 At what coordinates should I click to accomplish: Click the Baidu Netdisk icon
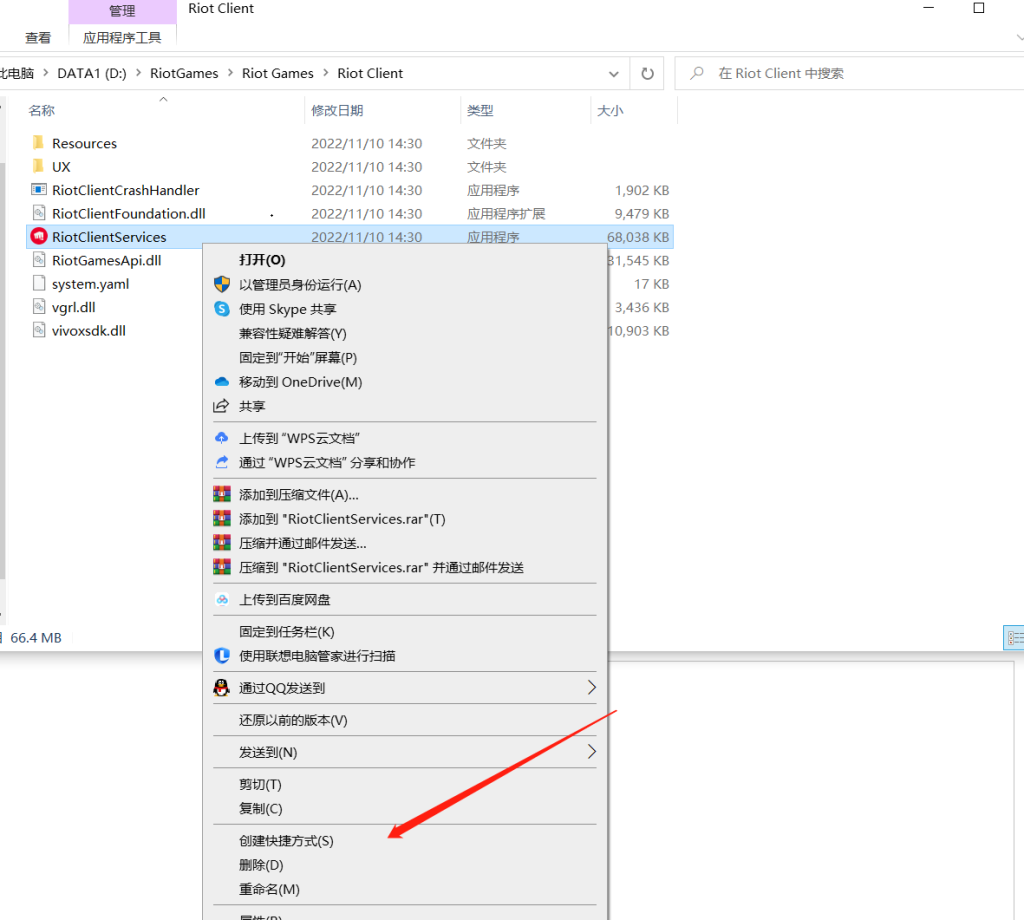[x=222, y=599]
